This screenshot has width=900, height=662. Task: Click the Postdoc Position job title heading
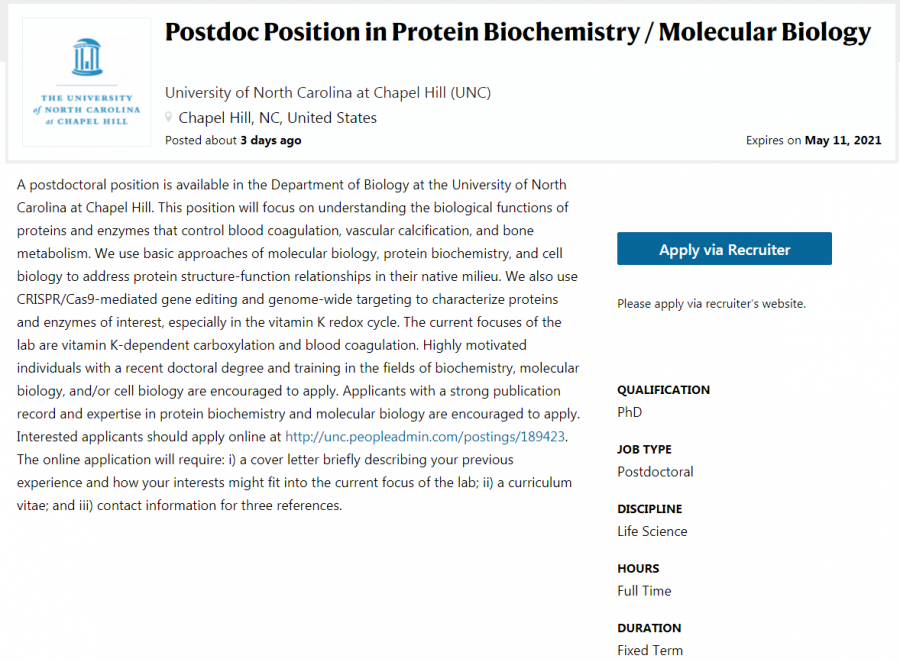517,34
